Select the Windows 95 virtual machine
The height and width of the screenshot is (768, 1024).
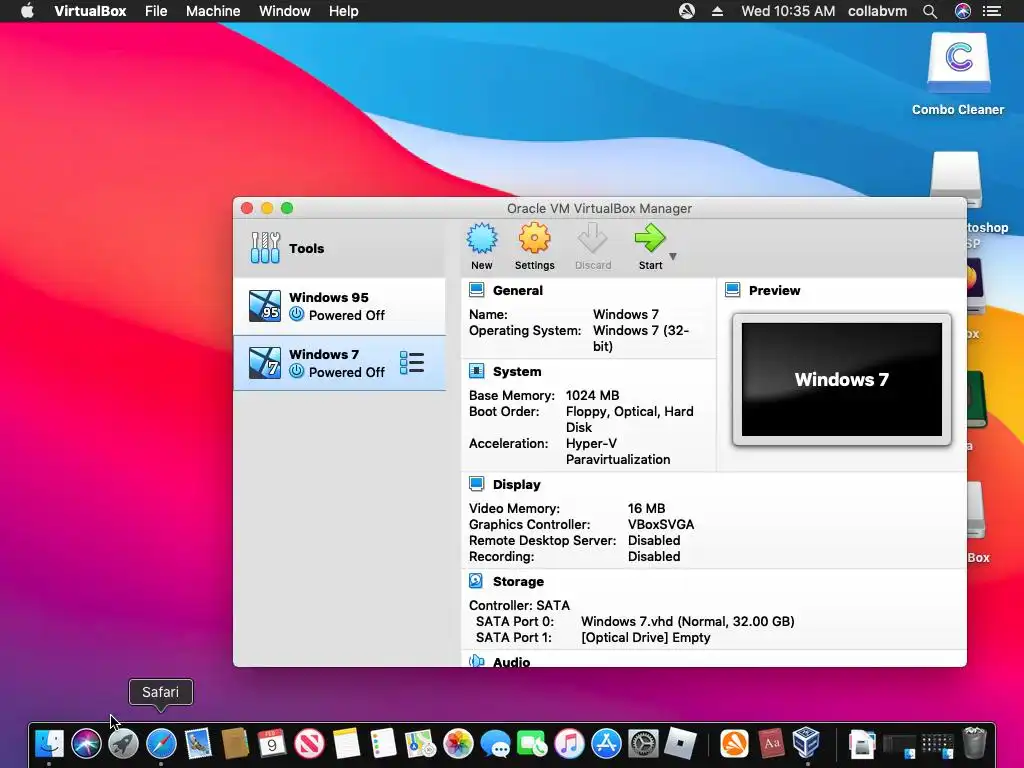tap(340, 306)
